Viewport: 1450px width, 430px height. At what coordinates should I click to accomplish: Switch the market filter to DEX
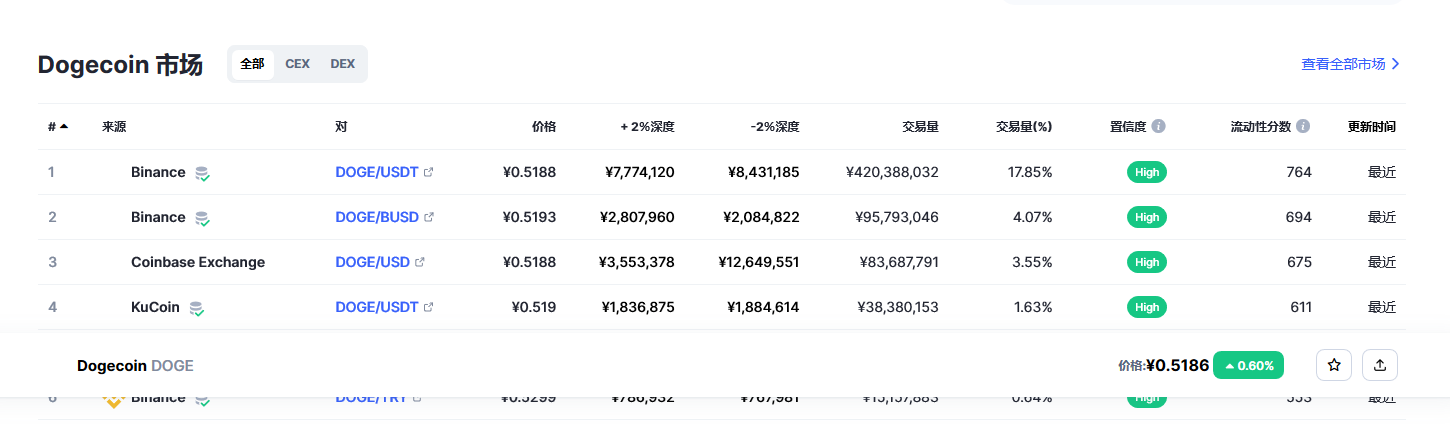pos(342,64)
